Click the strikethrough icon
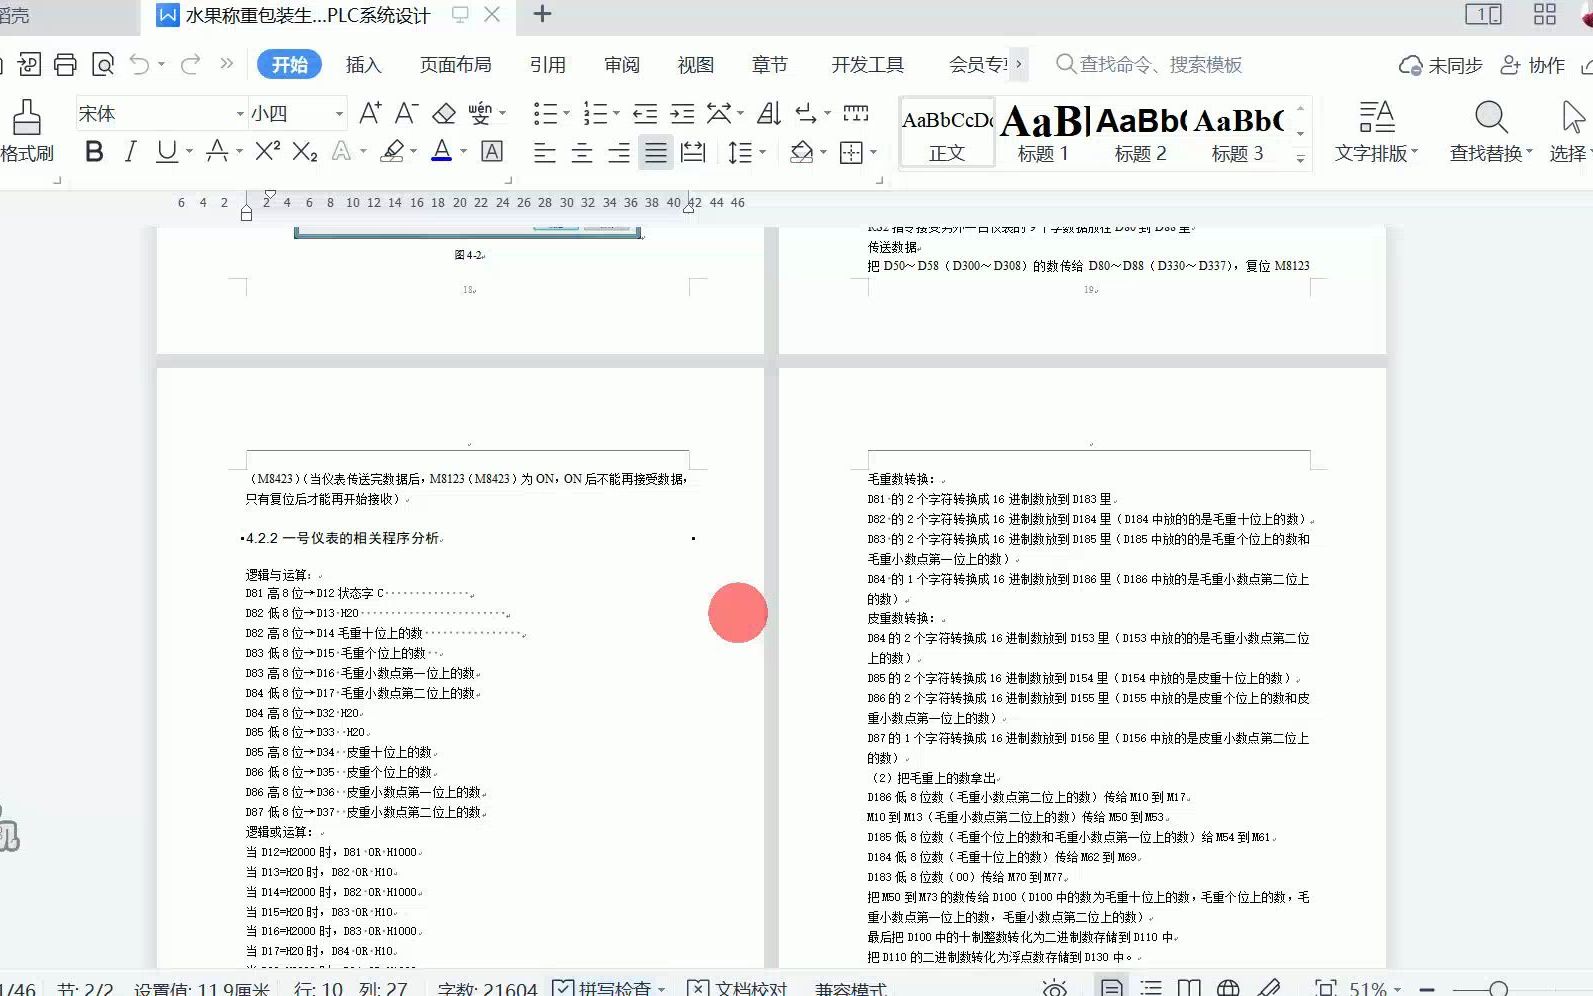1593x996 pixels. pos(216,151)
